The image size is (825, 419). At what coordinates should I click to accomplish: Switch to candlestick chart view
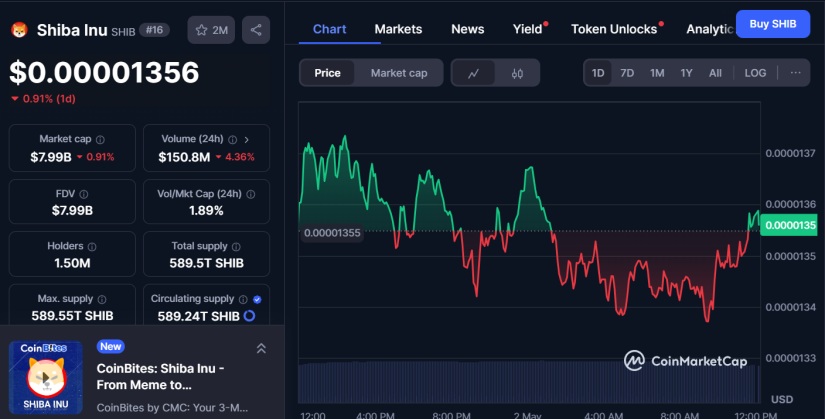click(517, 73)
